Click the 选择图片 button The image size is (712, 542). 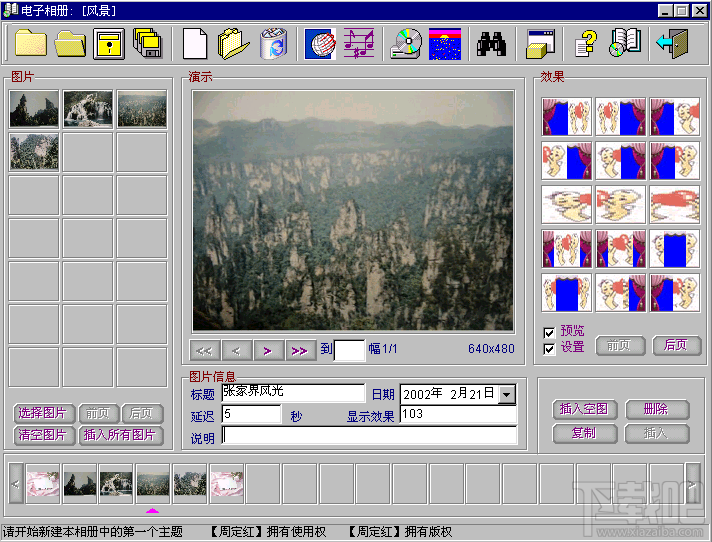[x=42, y=413]
